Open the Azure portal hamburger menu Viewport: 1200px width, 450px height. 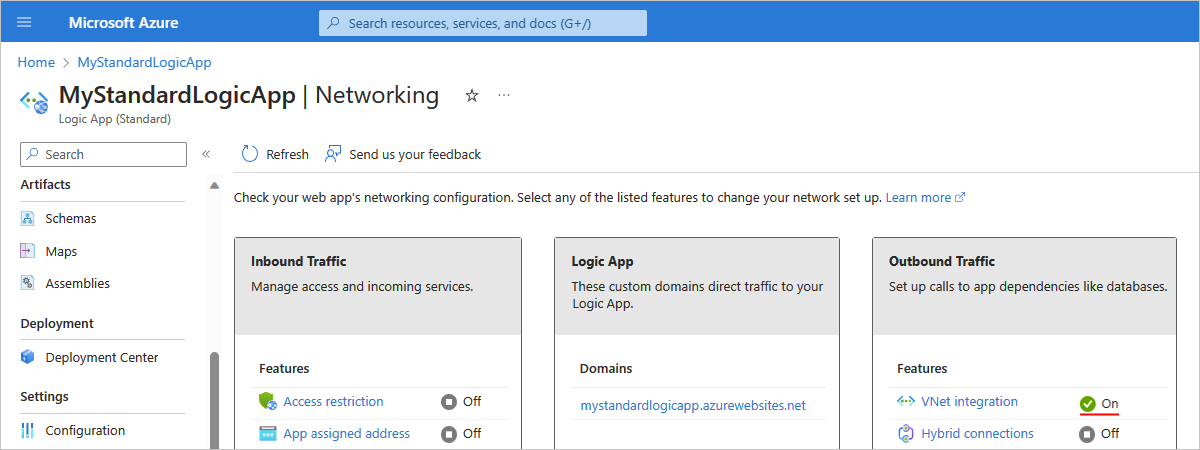pyautogui.click(x=25, y=22)
